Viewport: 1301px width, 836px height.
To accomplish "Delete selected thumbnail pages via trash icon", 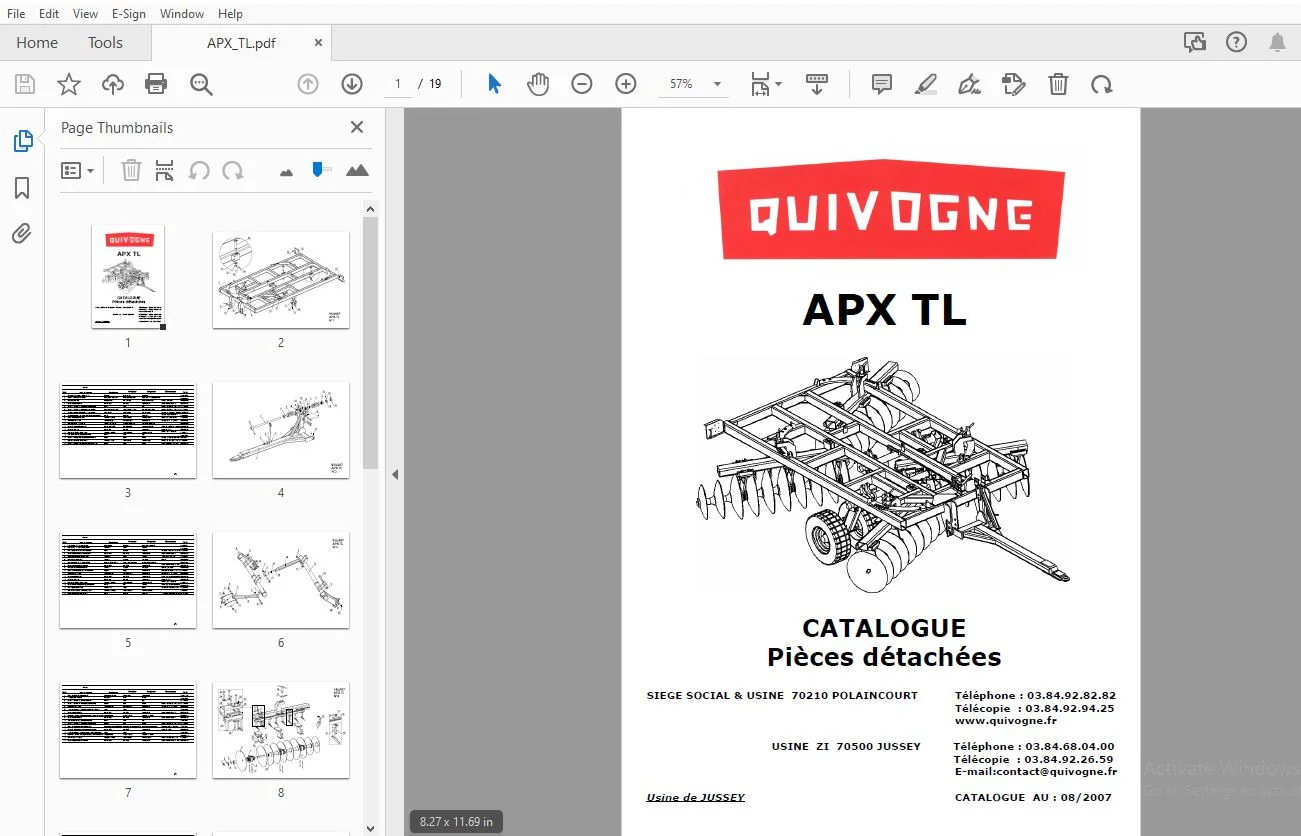I will click(x=131, y=170).
